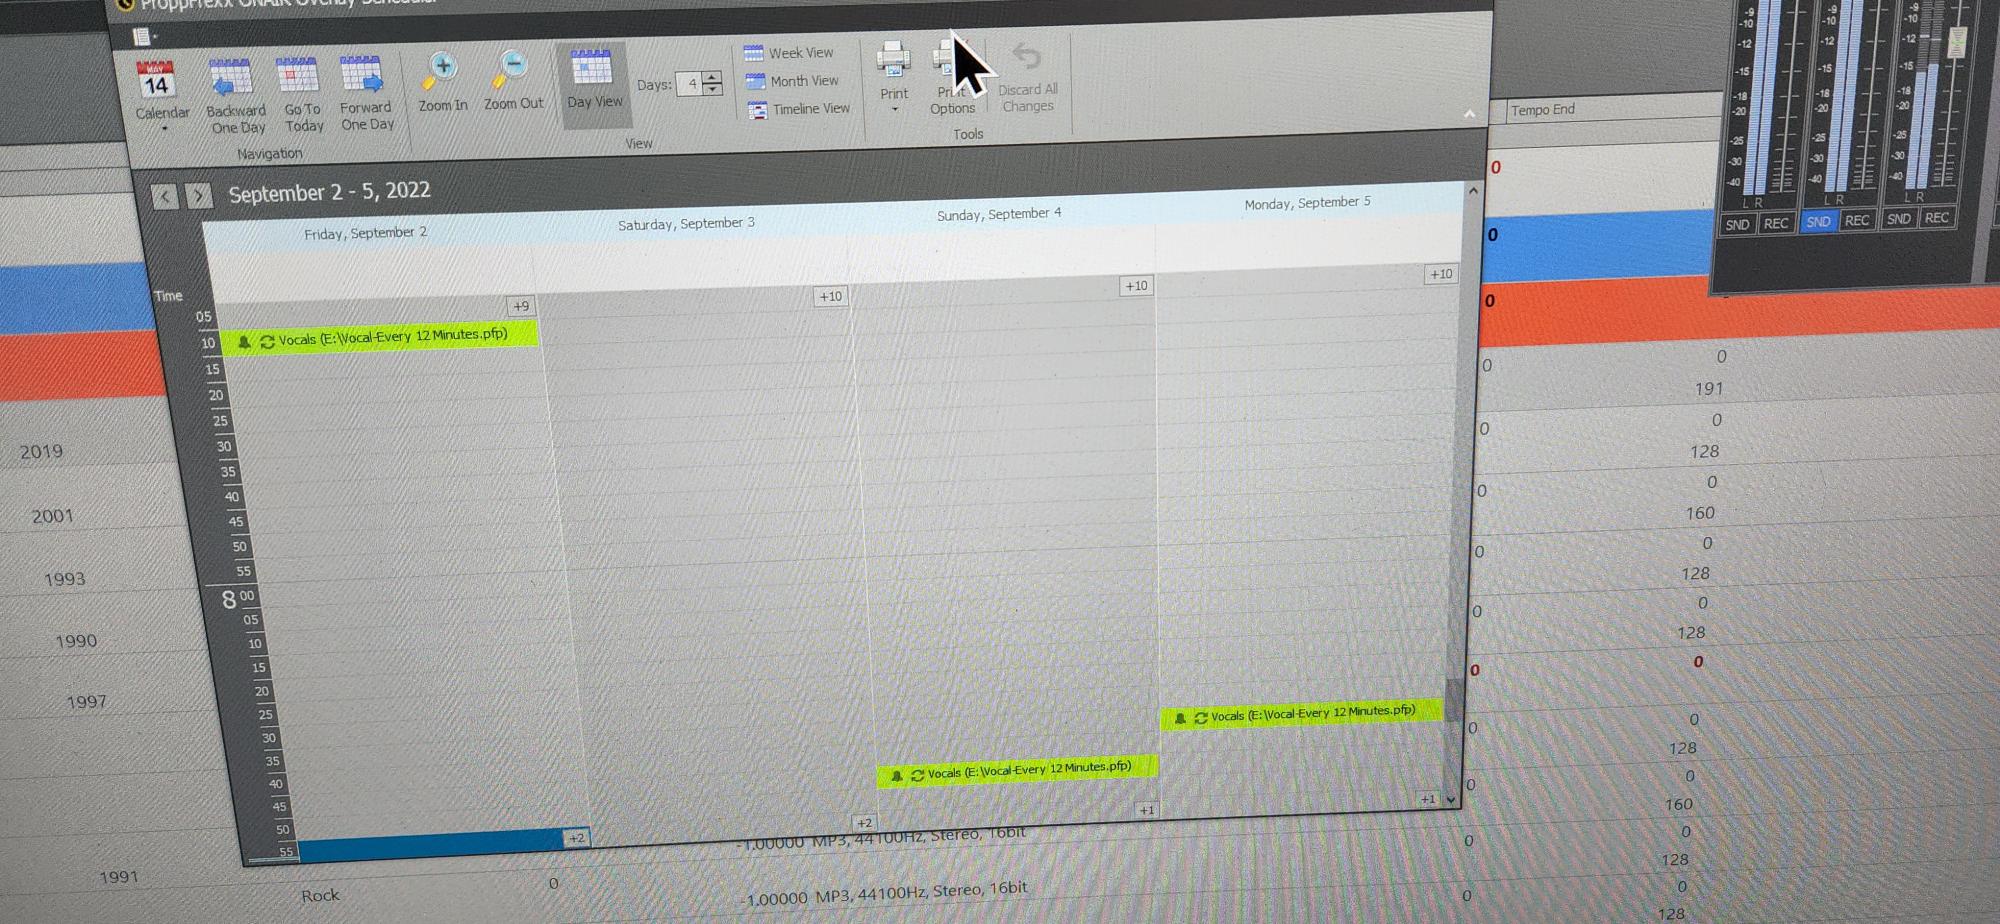Open the Print dropdown

(x=894, y=108)
